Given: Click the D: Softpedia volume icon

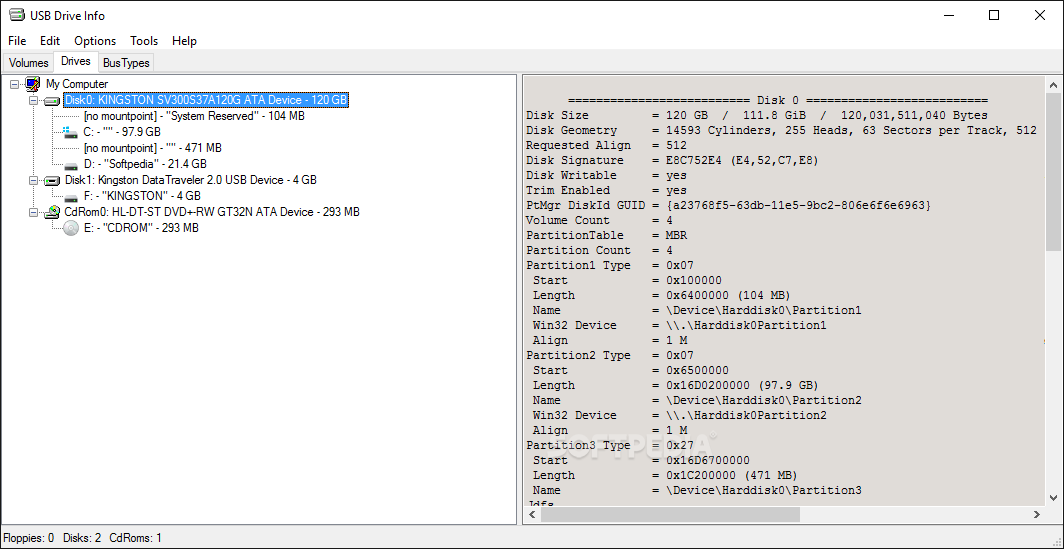Looking at the screenshot, I should 71,164.
